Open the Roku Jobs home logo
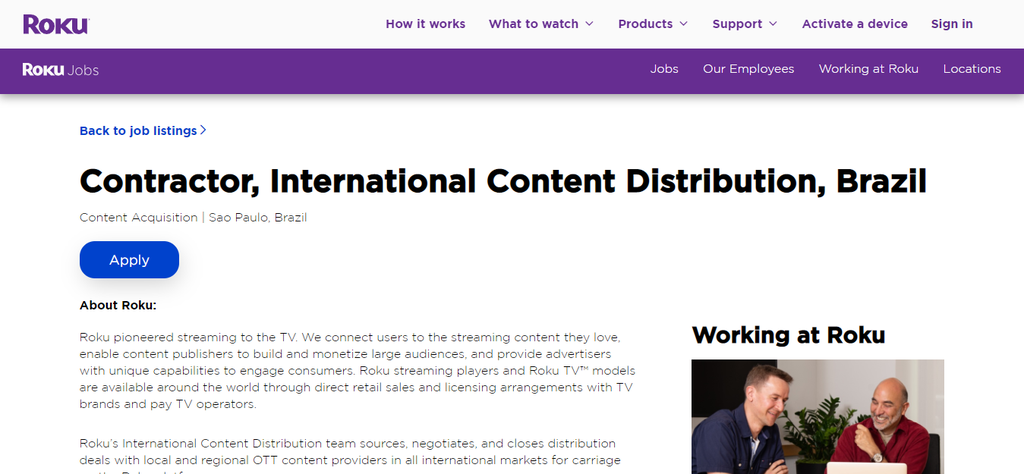 pyautogui.click(x=60, y=69)
